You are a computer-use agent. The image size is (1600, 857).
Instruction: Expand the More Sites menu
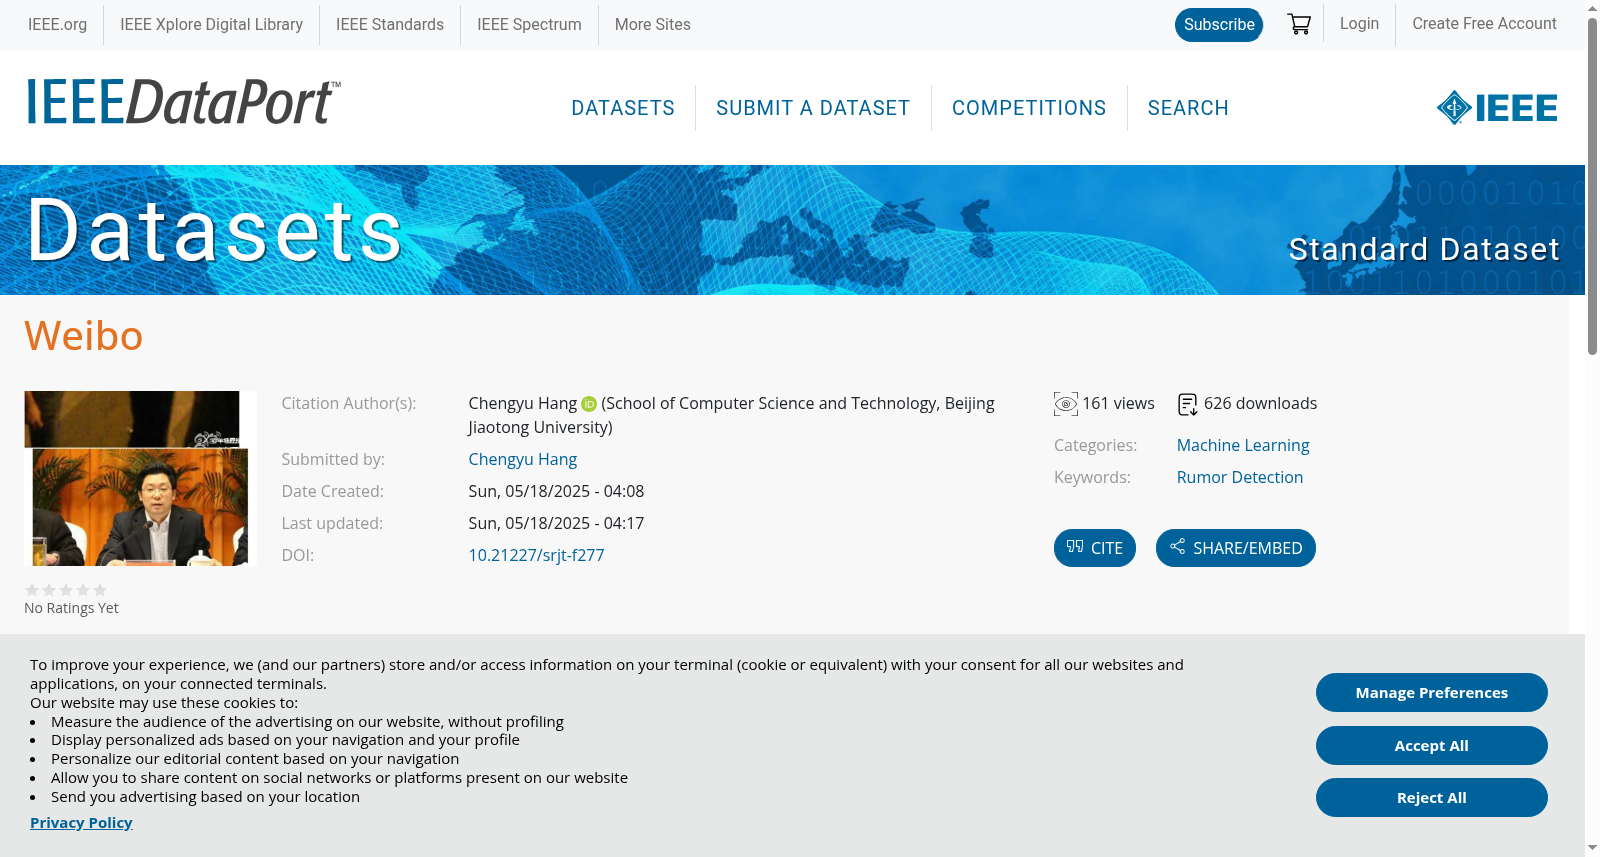click(x=652, y=24)
